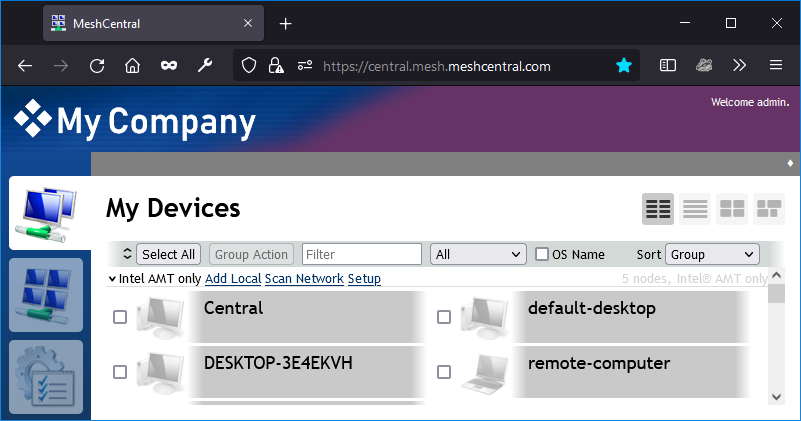This screenshot has height=421, width=801.
Task: Open the settings checklist sidebar icon
Action: pos(46,377)
